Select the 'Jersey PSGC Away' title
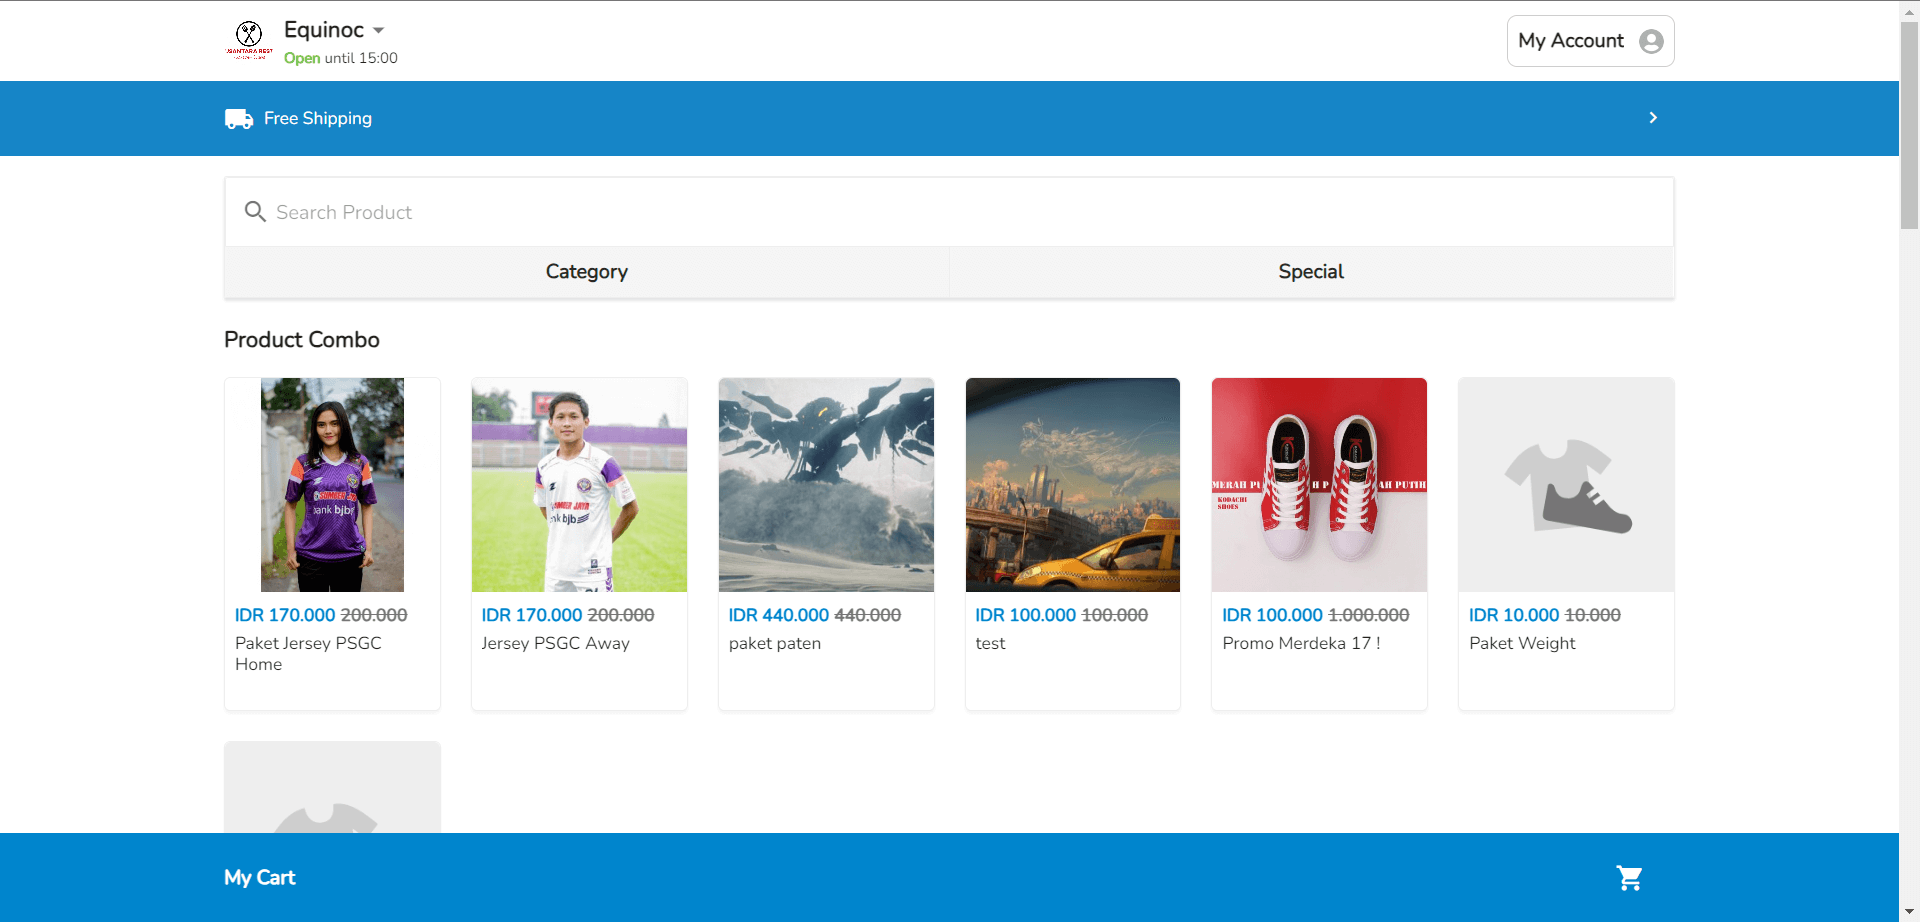Image resolution: width=1920 pixels, height=922 pixels. (556, 643)
